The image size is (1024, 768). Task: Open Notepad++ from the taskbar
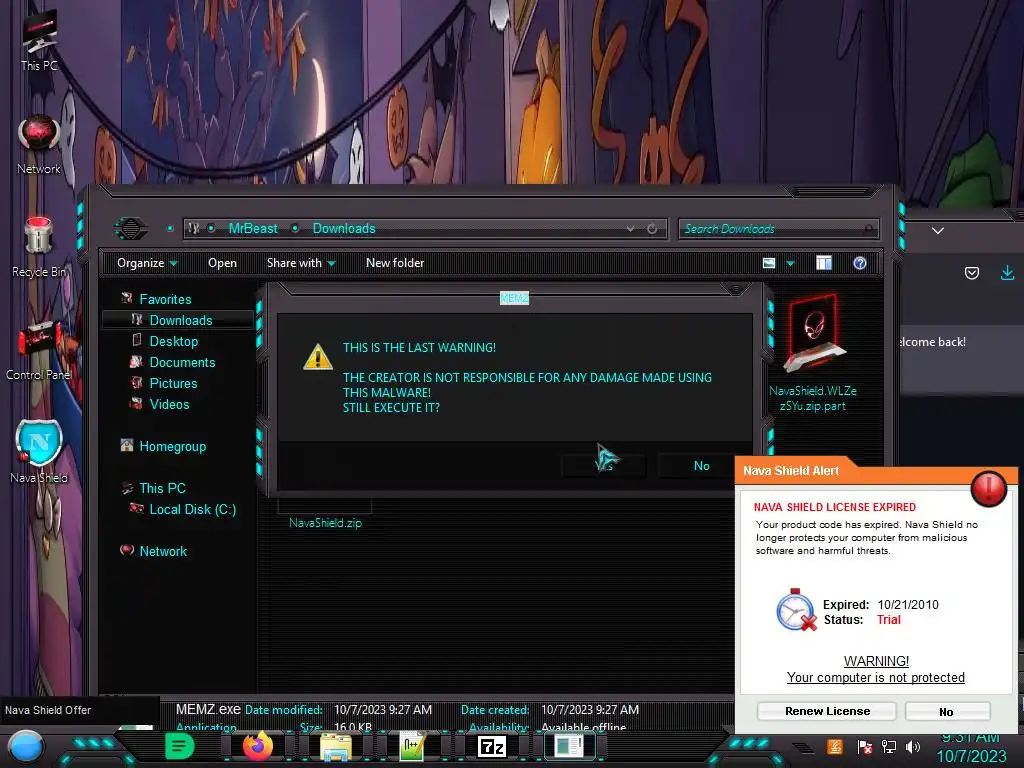(x=413, y=746)
